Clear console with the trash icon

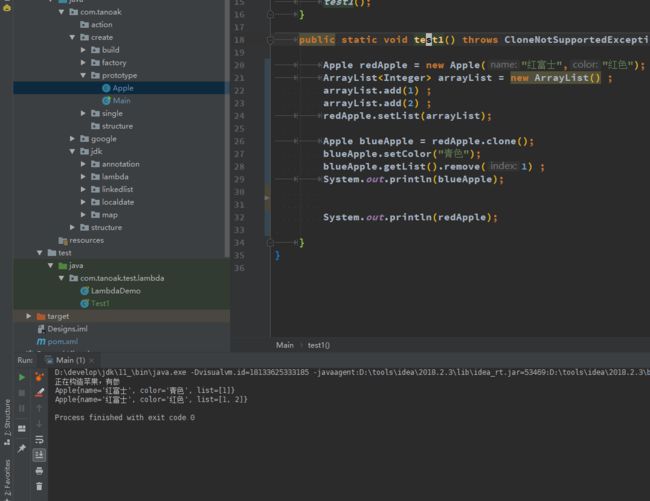(39, 486)
